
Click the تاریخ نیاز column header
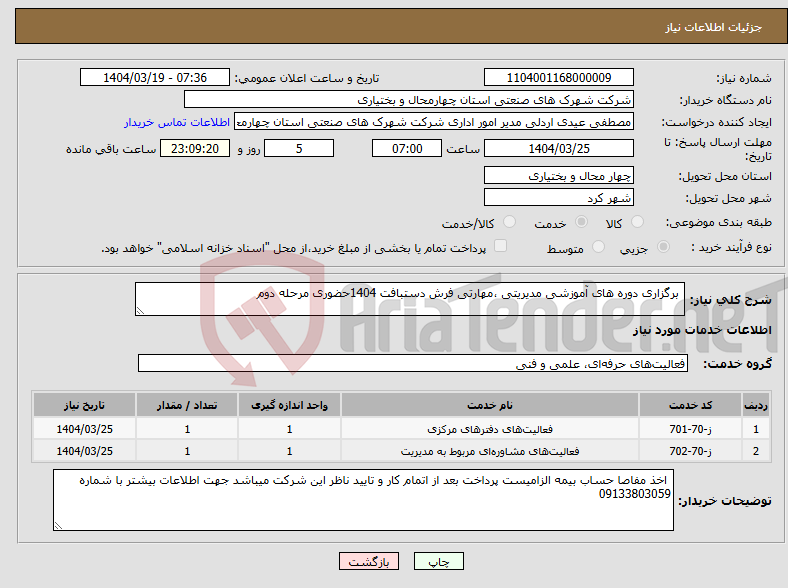click(84, 405)
